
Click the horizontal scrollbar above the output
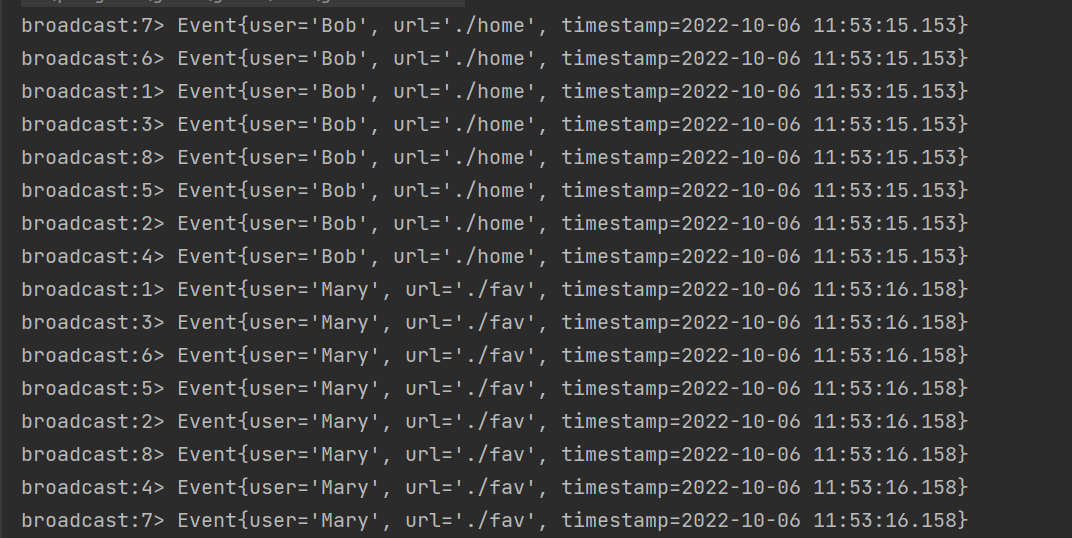(243, 3)
